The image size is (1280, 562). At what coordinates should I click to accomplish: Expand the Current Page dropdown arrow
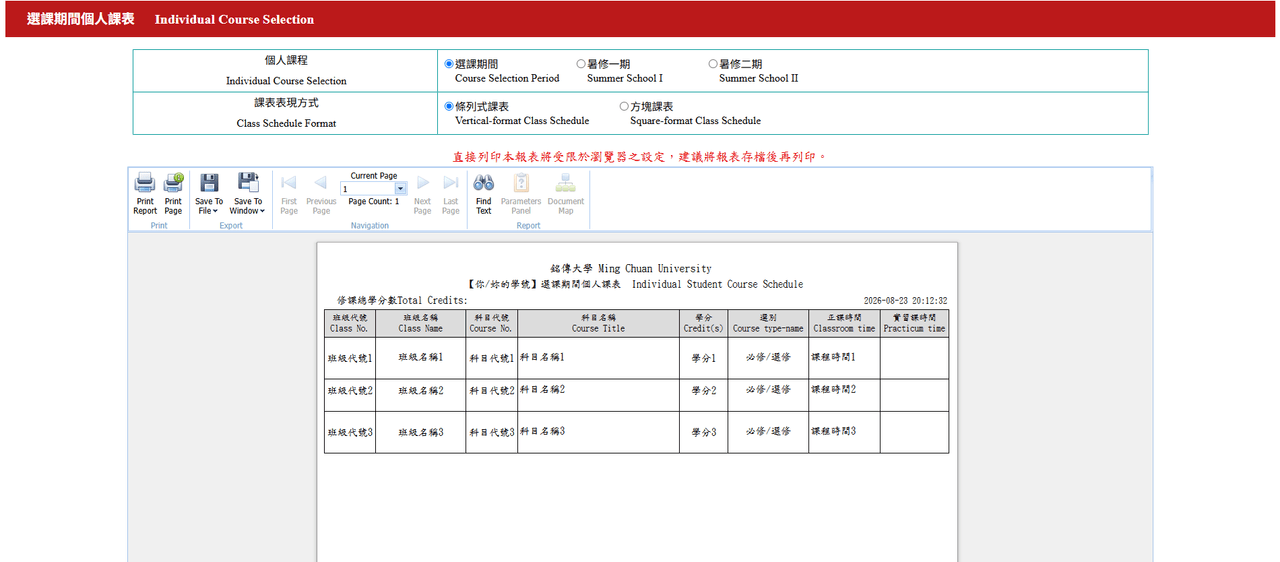click(x=401, y=188)
